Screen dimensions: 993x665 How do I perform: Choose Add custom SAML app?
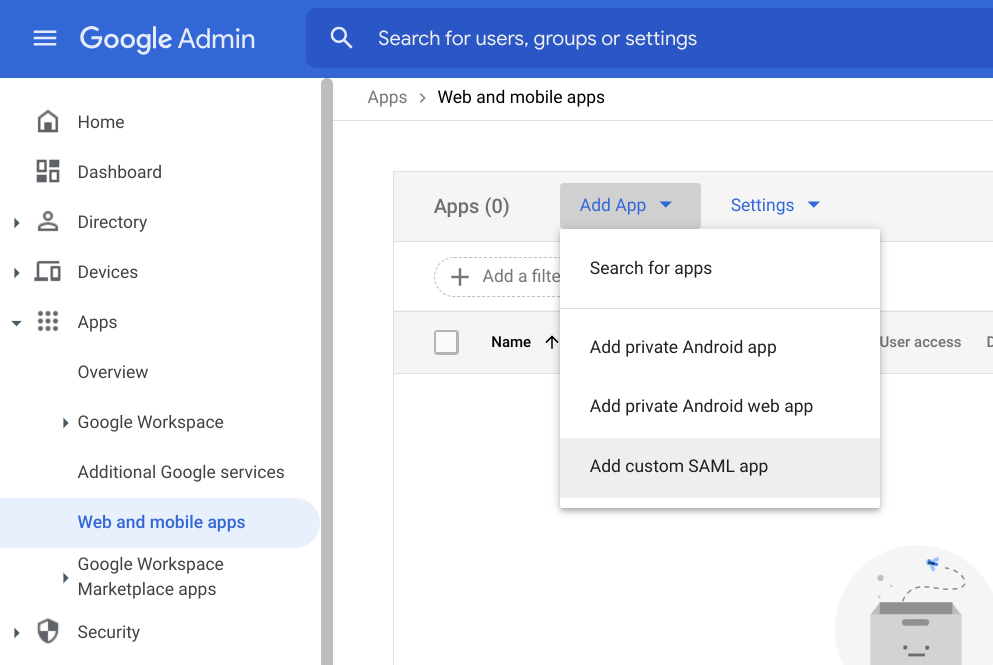click(720, 467)
